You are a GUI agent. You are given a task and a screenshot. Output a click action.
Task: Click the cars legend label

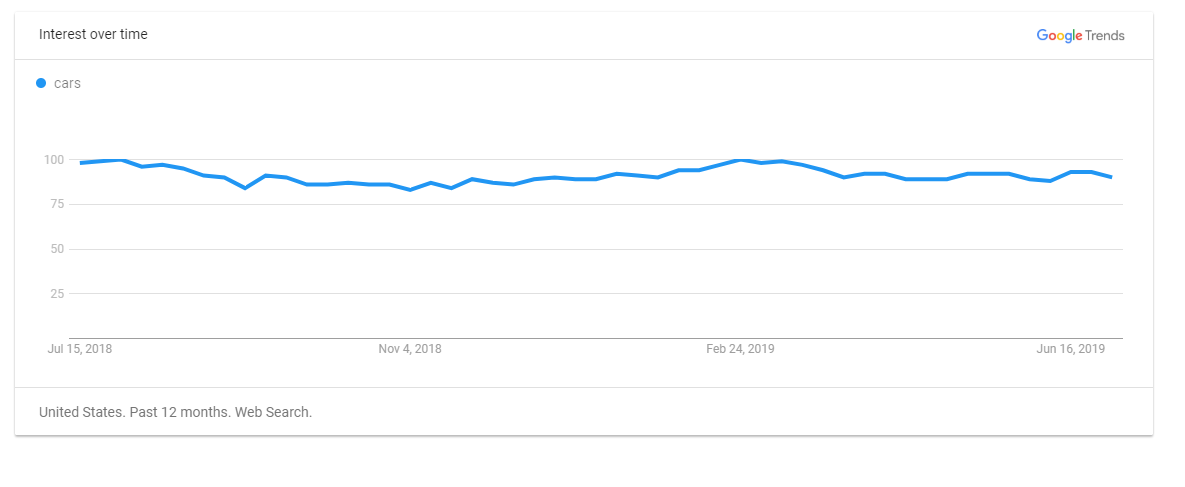(67, 83)
